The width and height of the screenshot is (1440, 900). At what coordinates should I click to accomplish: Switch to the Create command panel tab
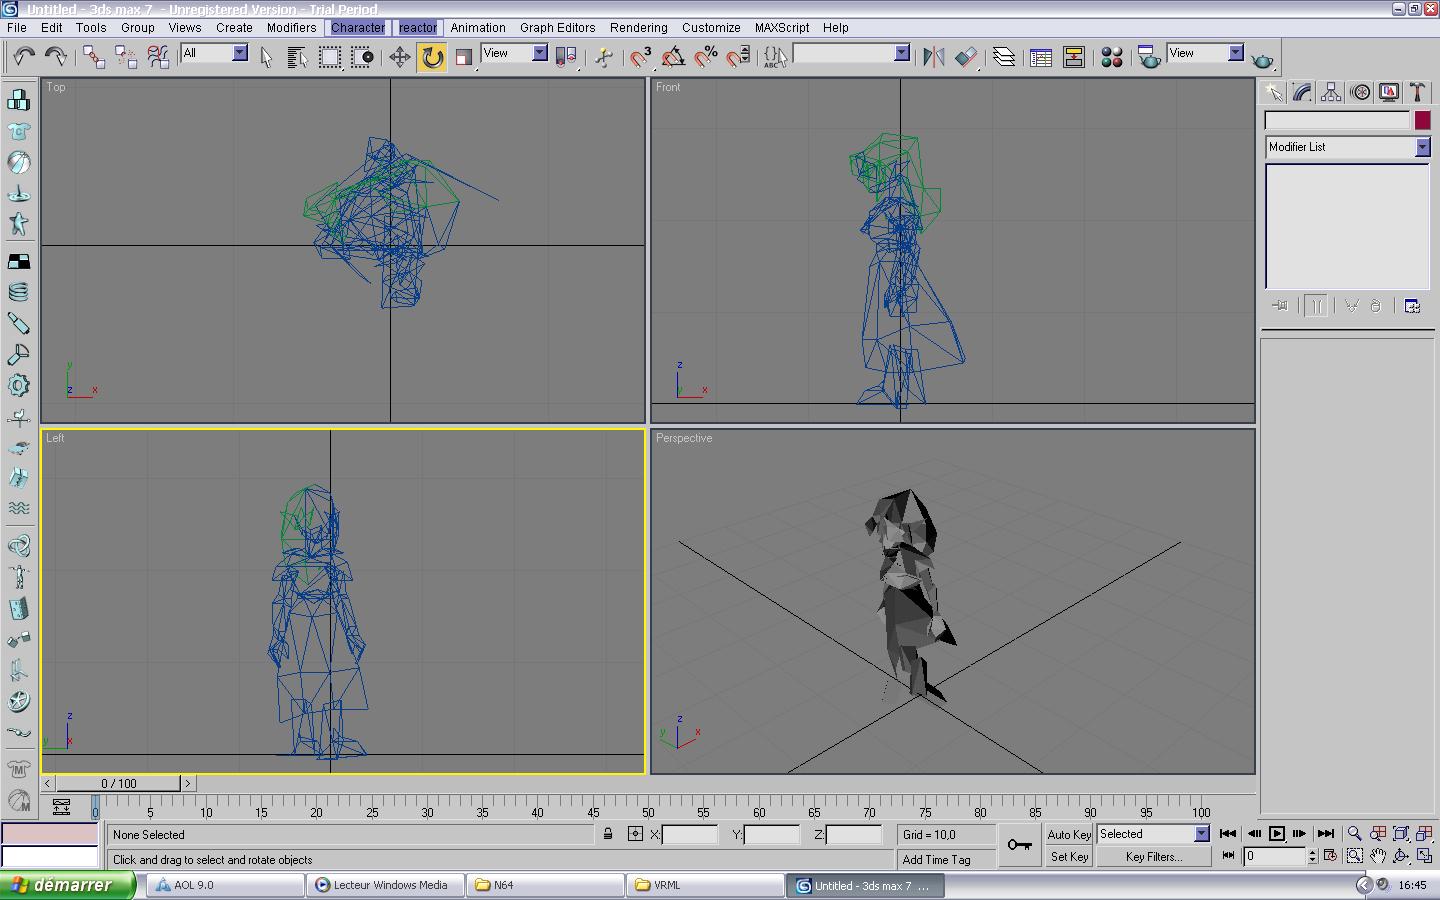coord(1273,92)
